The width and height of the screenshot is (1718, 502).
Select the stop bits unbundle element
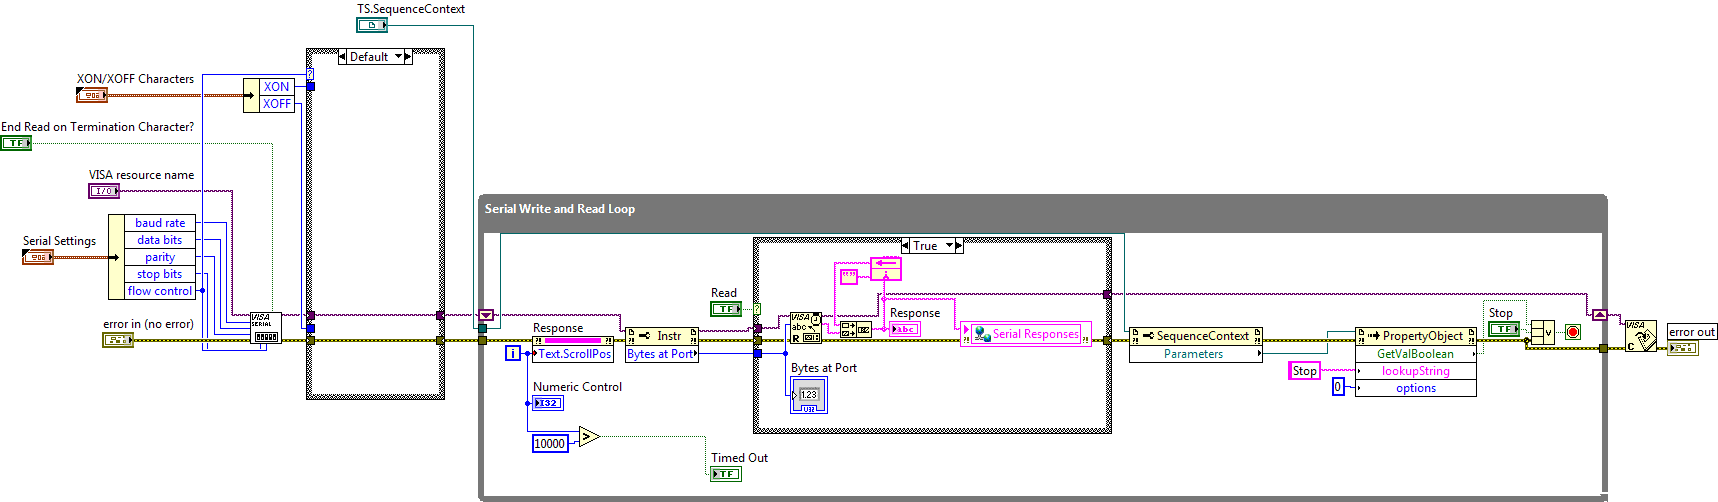(160, 274)
